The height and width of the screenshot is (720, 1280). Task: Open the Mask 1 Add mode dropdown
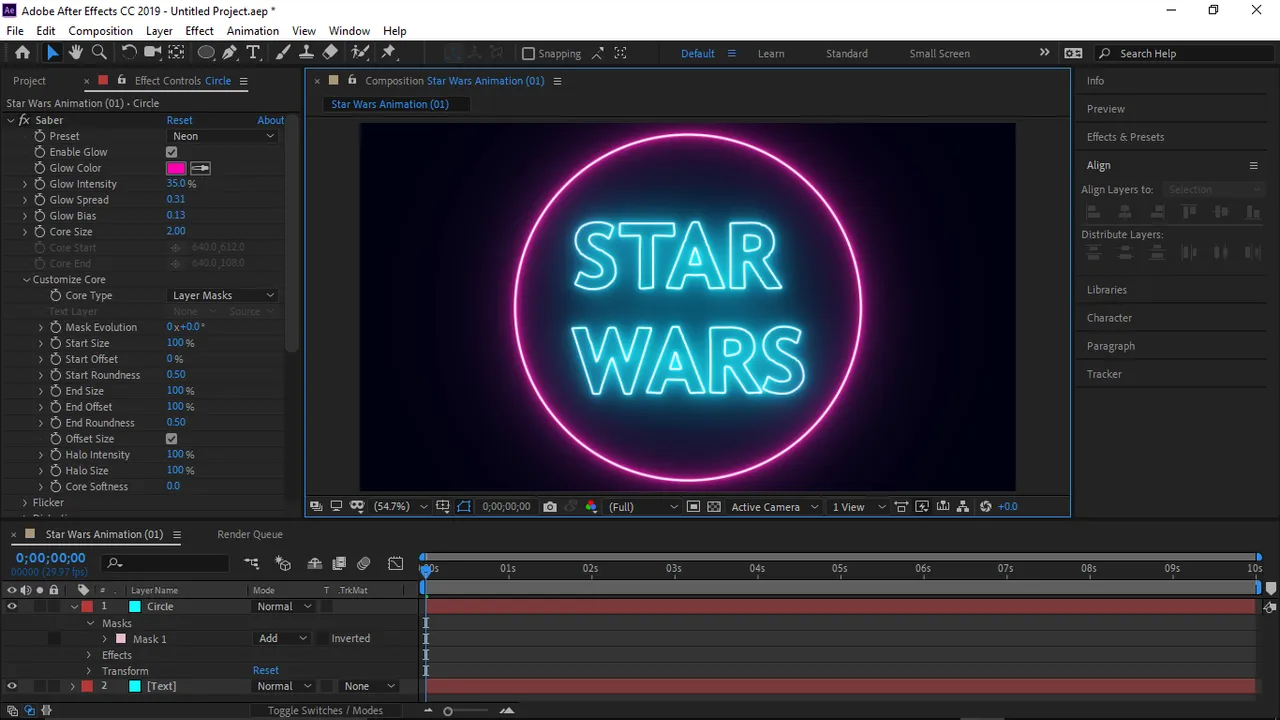282,638
